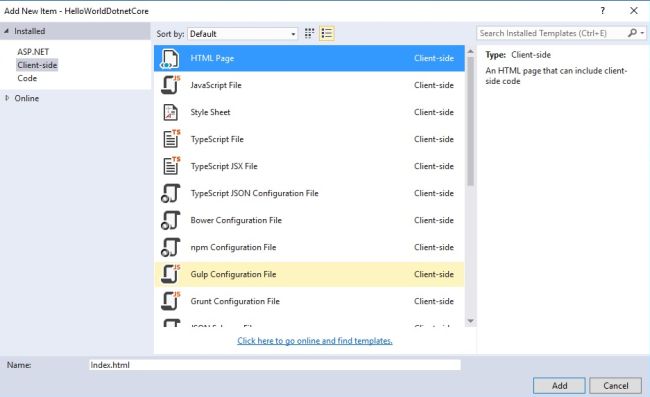
Task: Click the Name input field
Action: coord(274,365)
